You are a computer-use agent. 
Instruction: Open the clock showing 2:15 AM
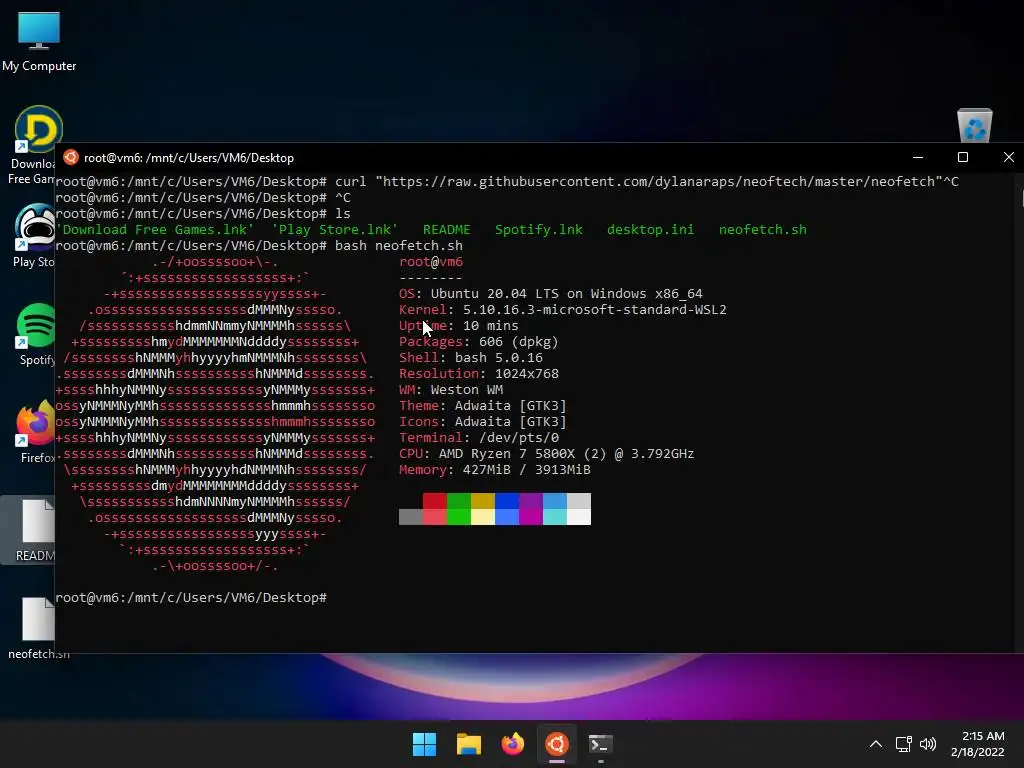click(978, 744)
